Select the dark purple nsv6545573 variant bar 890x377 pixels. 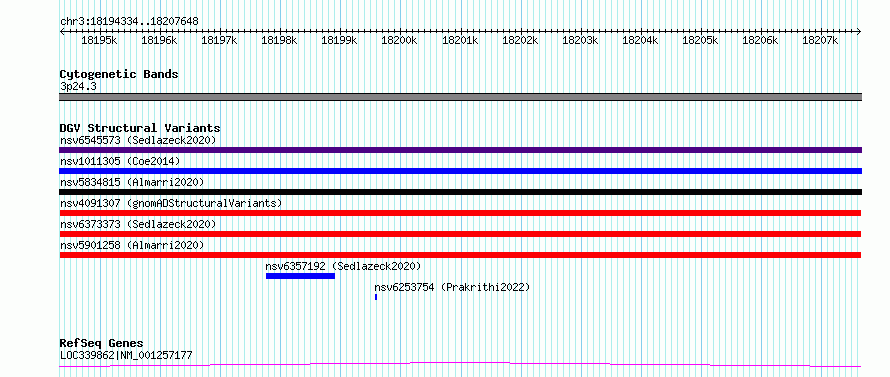point(460,150)
